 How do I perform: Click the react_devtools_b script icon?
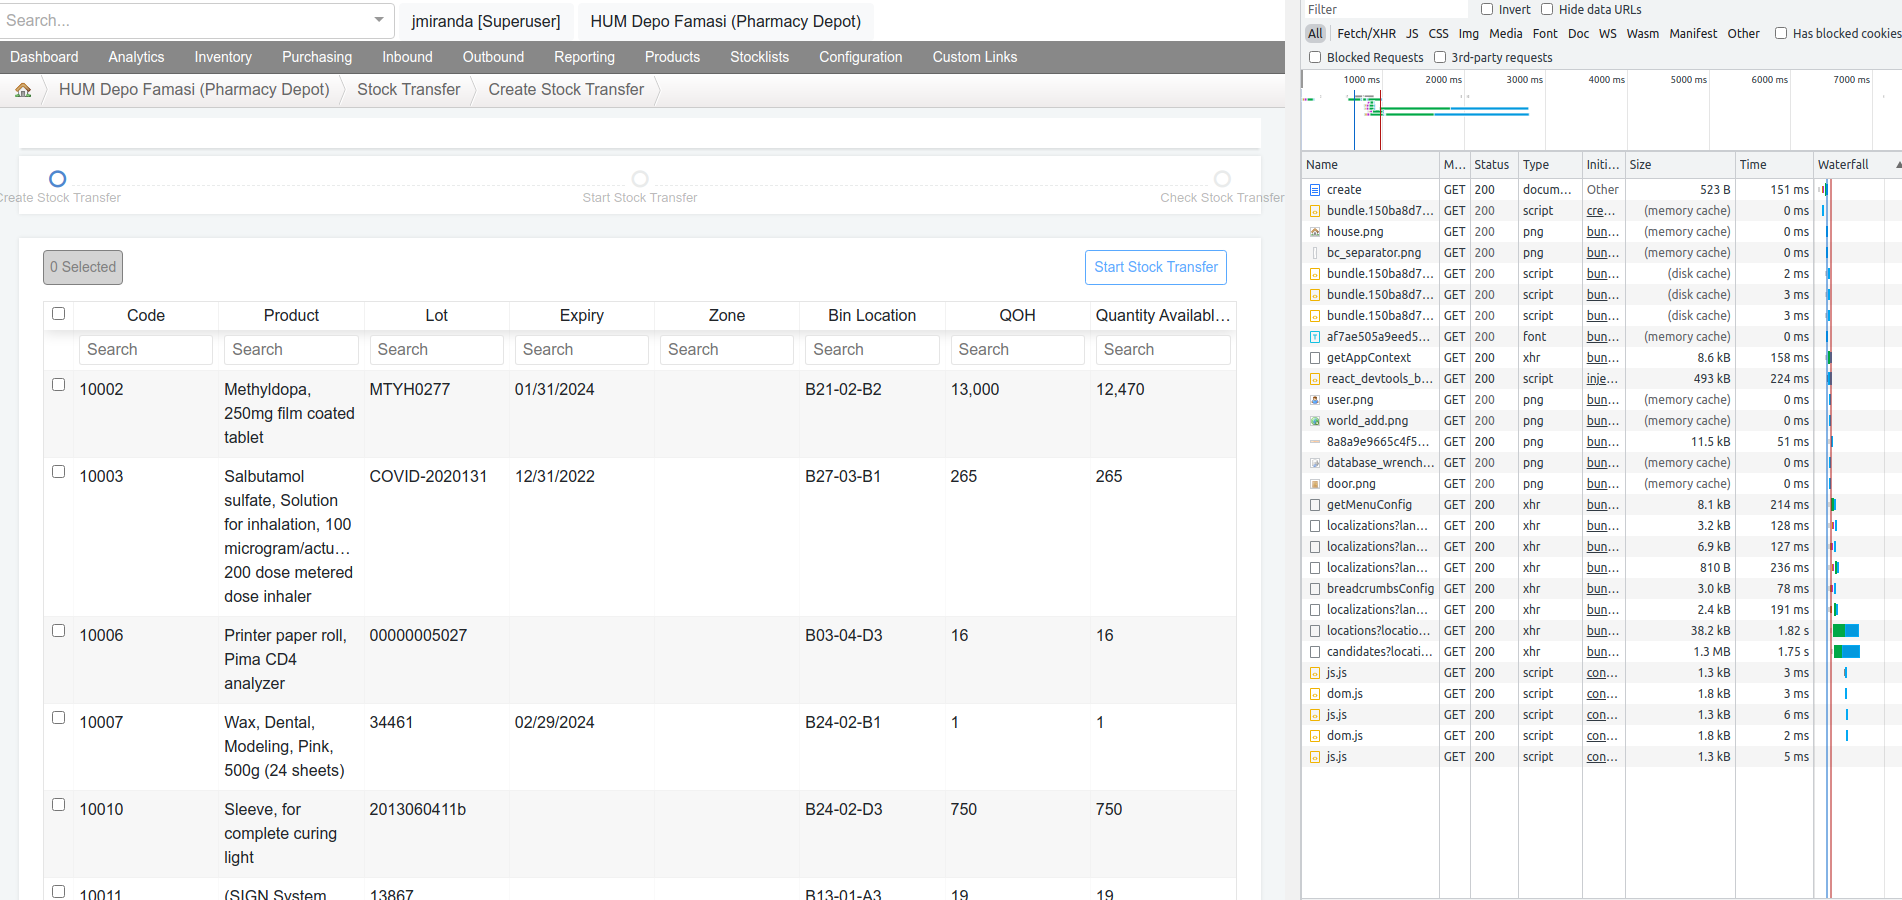point(1315,379)
